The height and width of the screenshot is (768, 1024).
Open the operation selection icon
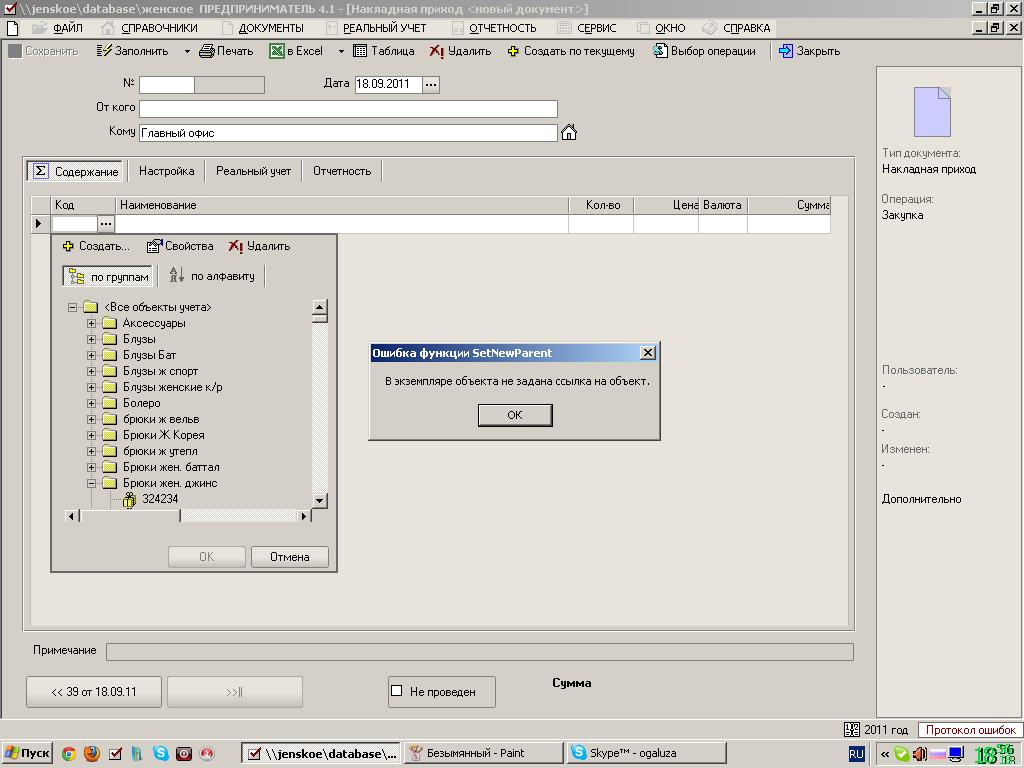click(660, 51)
